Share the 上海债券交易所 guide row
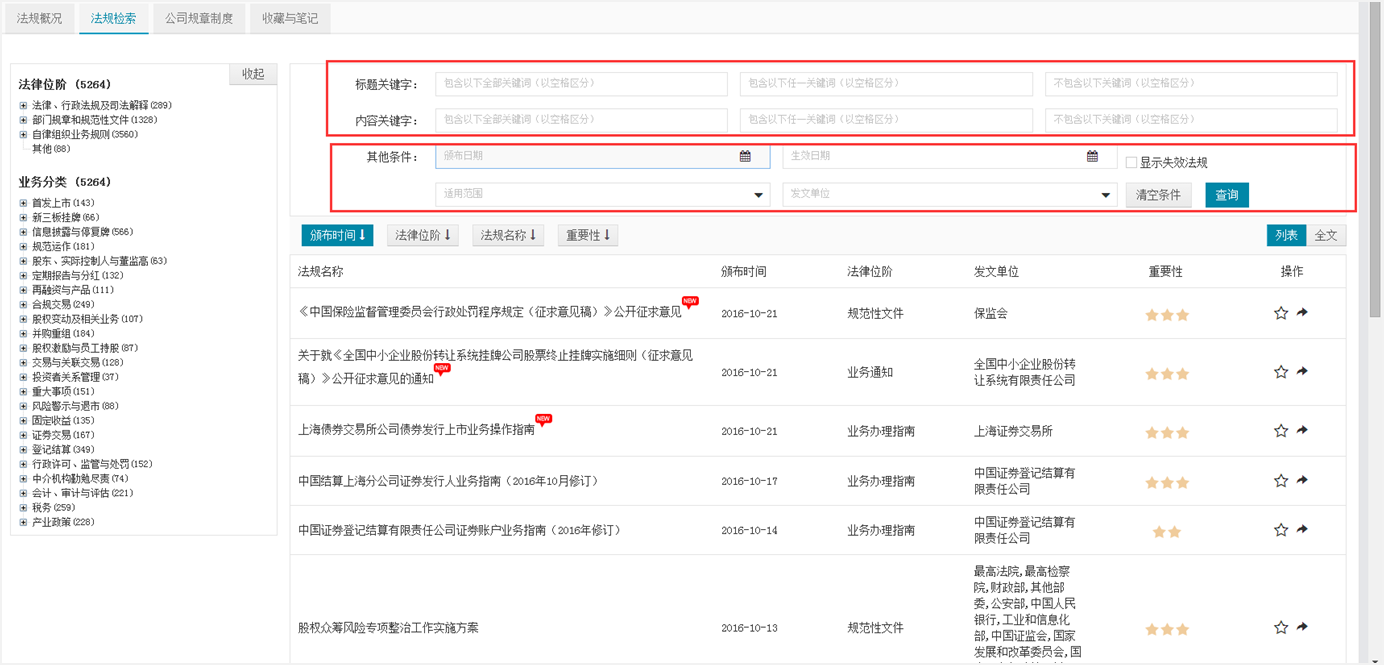 click(x=1302, y=431)
